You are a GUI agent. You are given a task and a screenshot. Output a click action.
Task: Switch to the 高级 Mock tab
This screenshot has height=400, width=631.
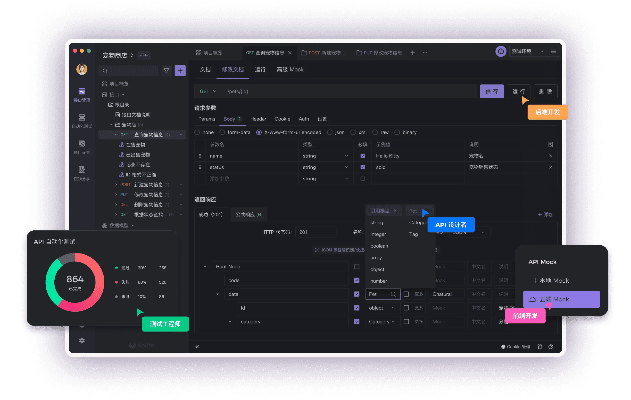[290, 69]
